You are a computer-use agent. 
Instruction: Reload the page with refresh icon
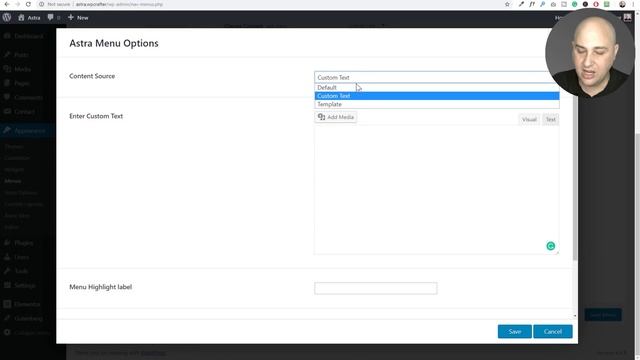(28, 4)
